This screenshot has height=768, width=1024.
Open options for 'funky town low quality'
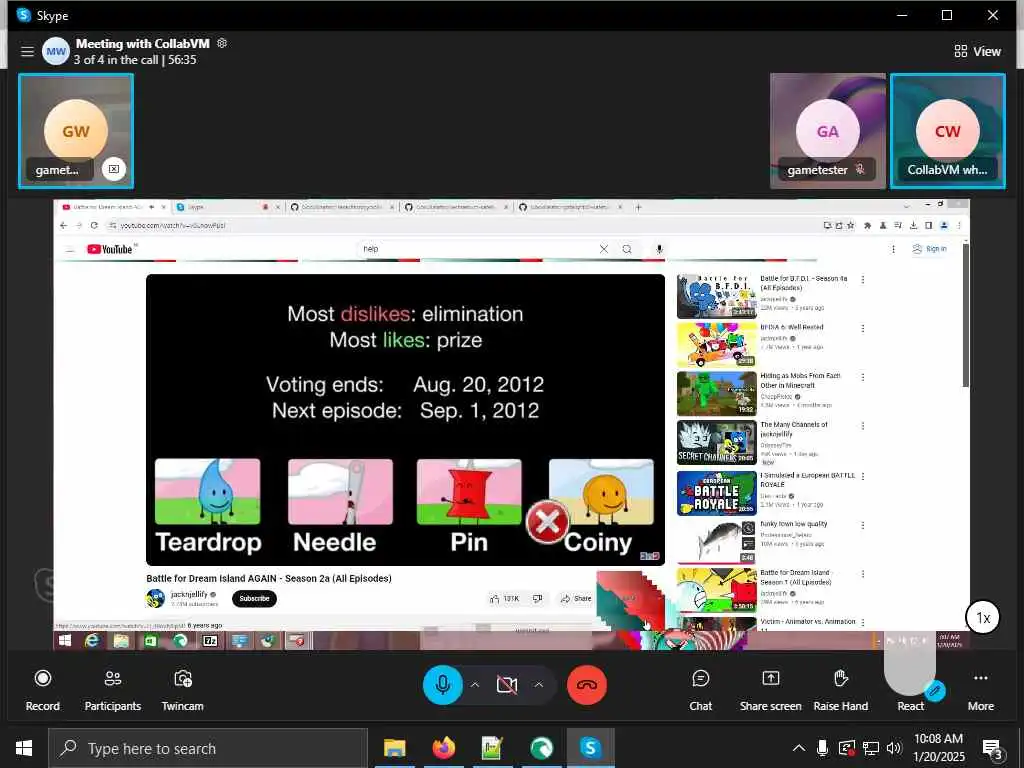tap(863, 525)
